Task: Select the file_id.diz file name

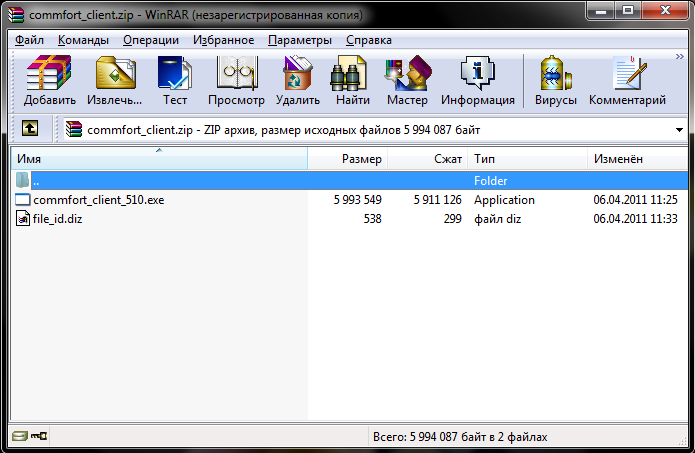Action: click(x=57, y=219)
